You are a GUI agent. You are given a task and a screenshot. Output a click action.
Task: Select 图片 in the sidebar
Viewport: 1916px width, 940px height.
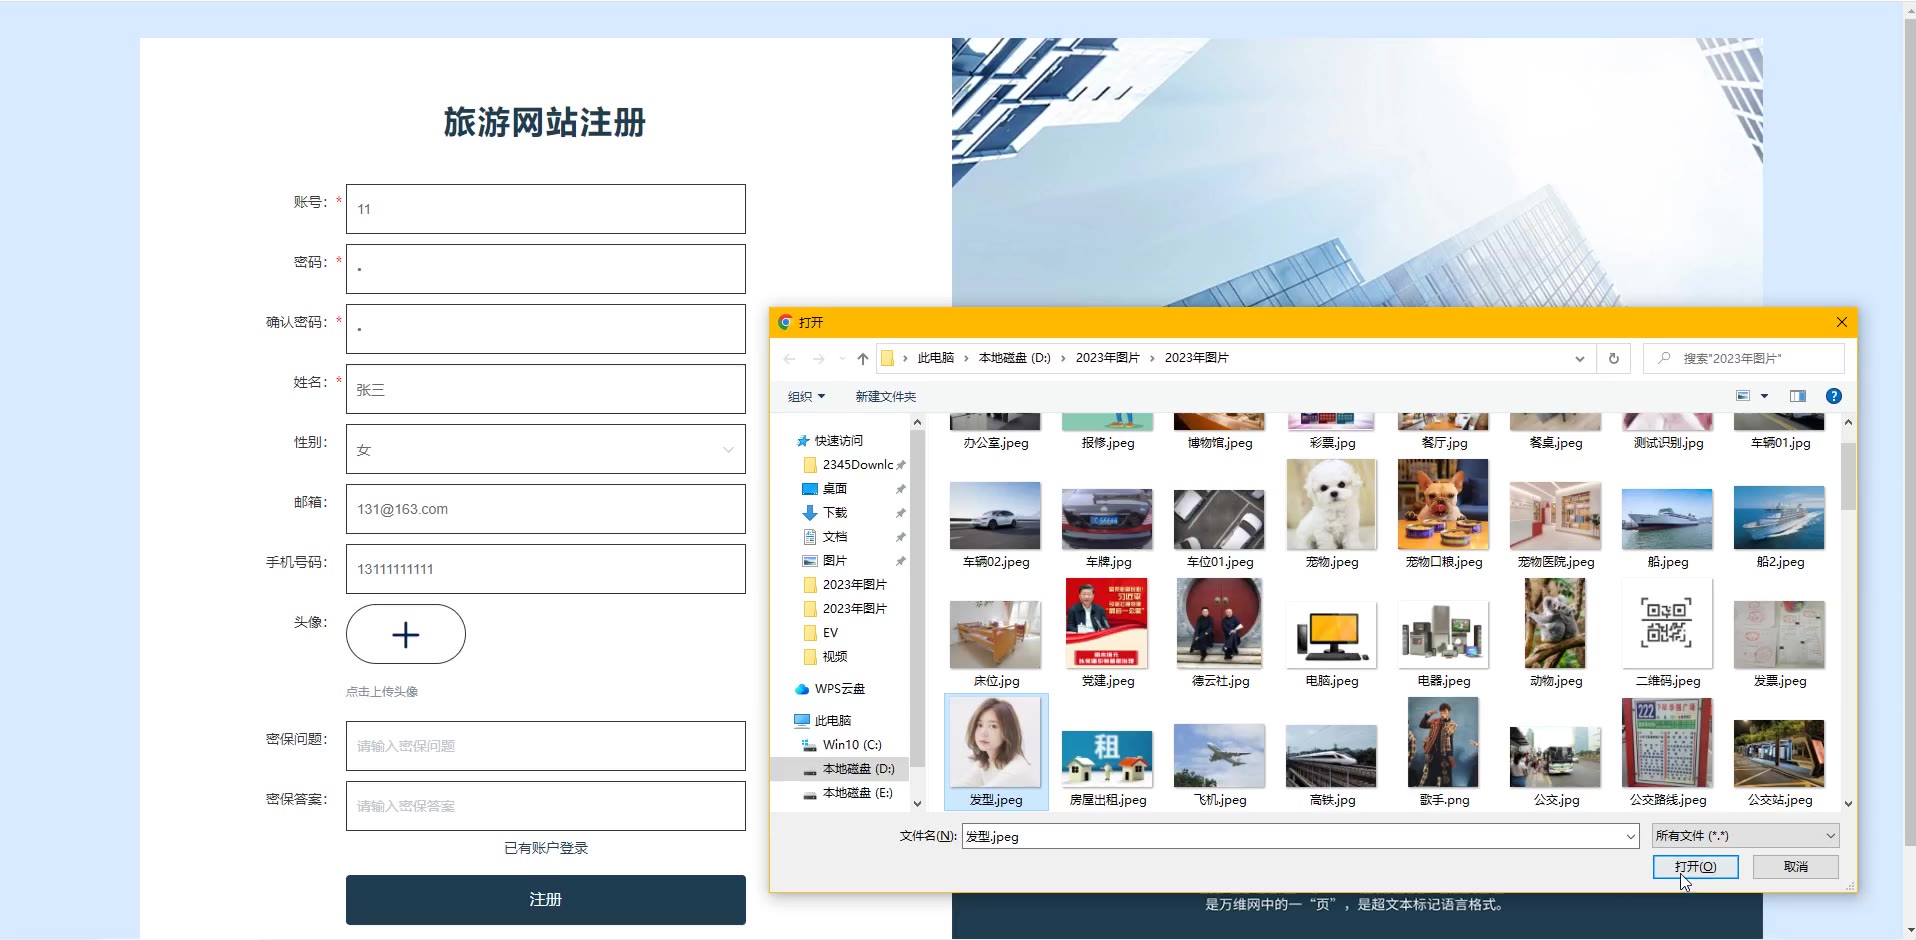pos(834,560)
